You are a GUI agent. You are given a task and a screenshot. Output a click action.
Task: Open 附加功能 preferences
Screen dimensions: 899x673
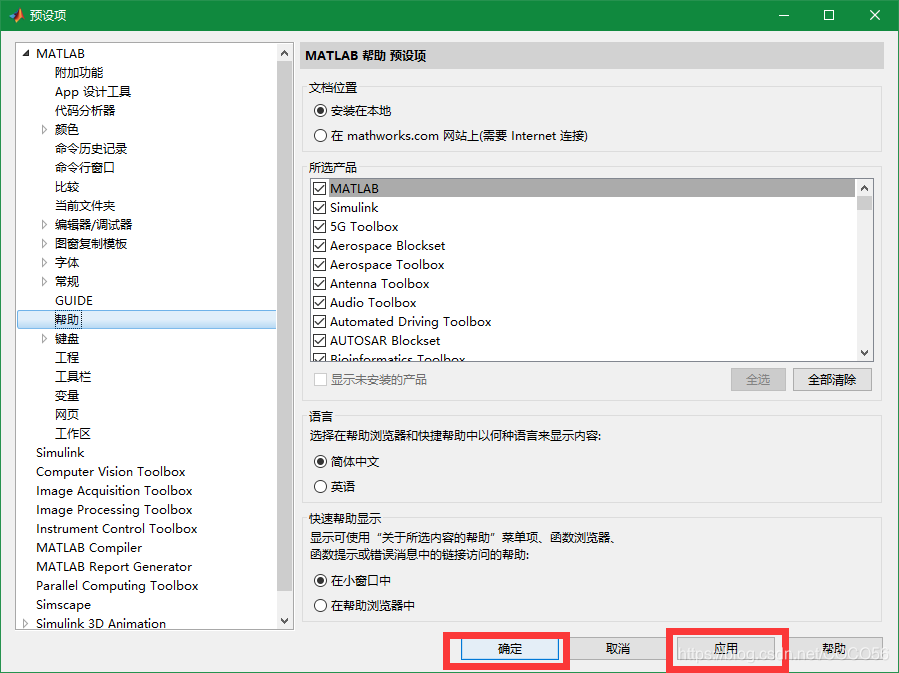point(79,73)
